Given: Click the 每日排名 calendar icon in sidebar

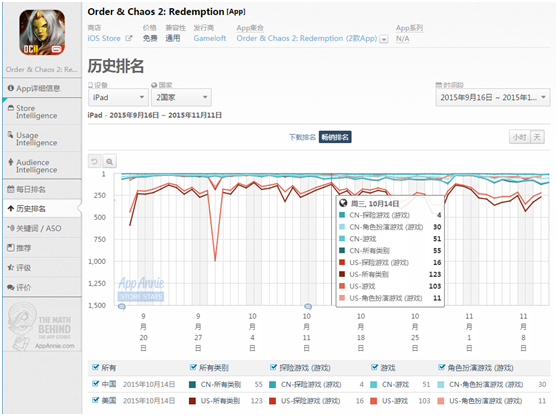Looking at the screenshot, I should pos(11,189).
